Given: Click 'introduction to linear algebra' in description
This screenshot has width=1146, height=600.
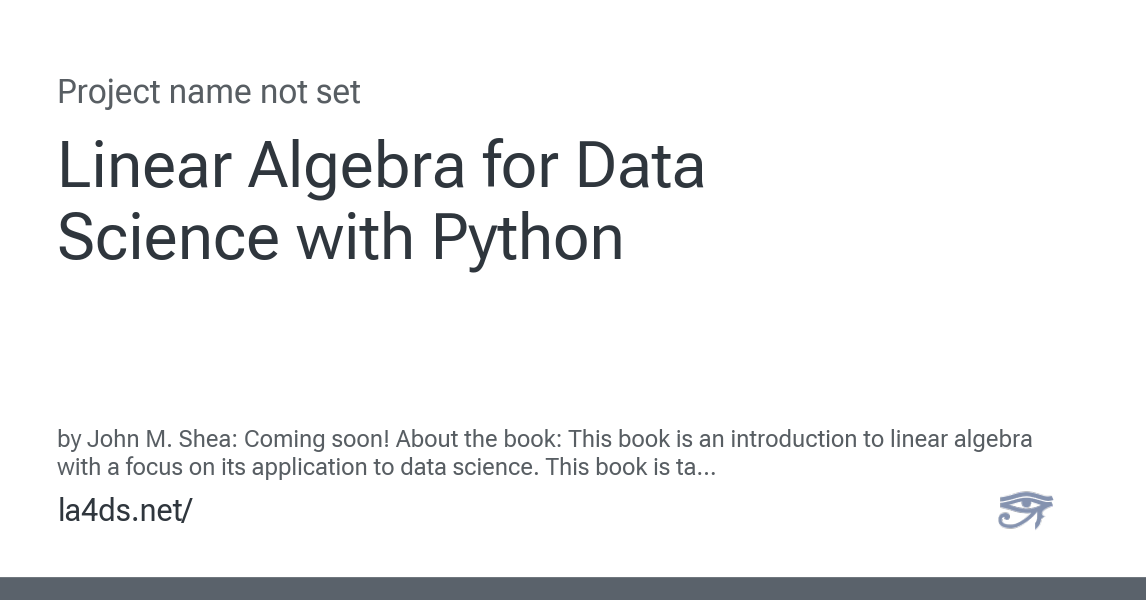Looking at the screenshot, I should (x=881, y=438).
